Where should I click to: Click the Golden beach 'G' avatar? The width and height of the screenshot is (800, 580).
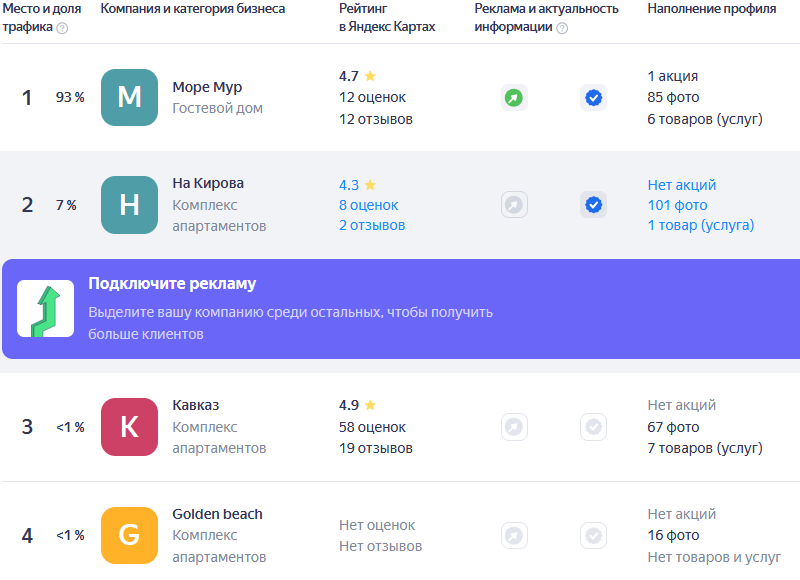point(130,536)
